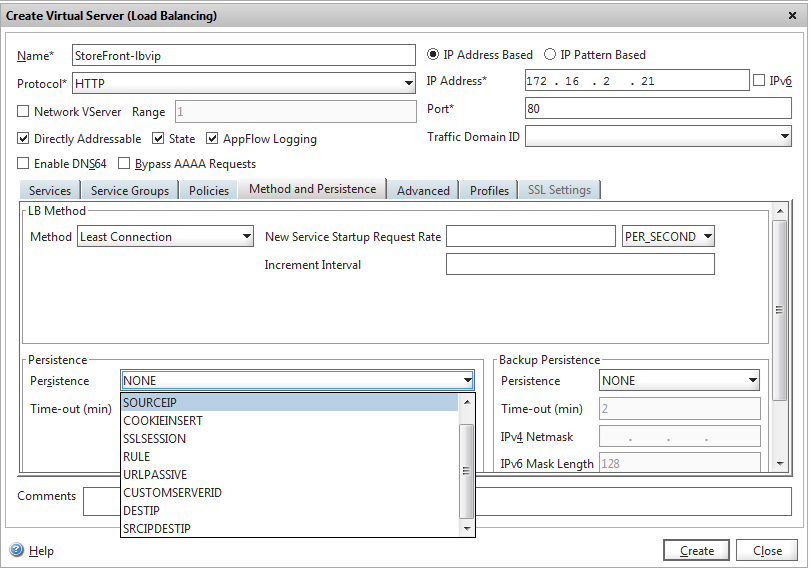The width and height of the screenshot is (811, 568).
Task: Open the LB Method Least Connection dropdown
Action: tap(165, 236)
